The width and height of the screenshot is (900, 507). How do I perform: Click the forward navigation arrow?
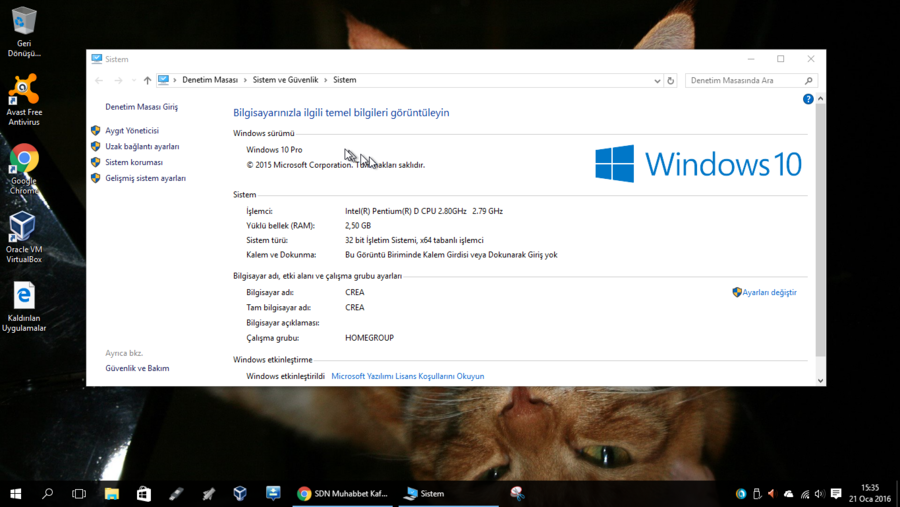(x=118, y=80)
